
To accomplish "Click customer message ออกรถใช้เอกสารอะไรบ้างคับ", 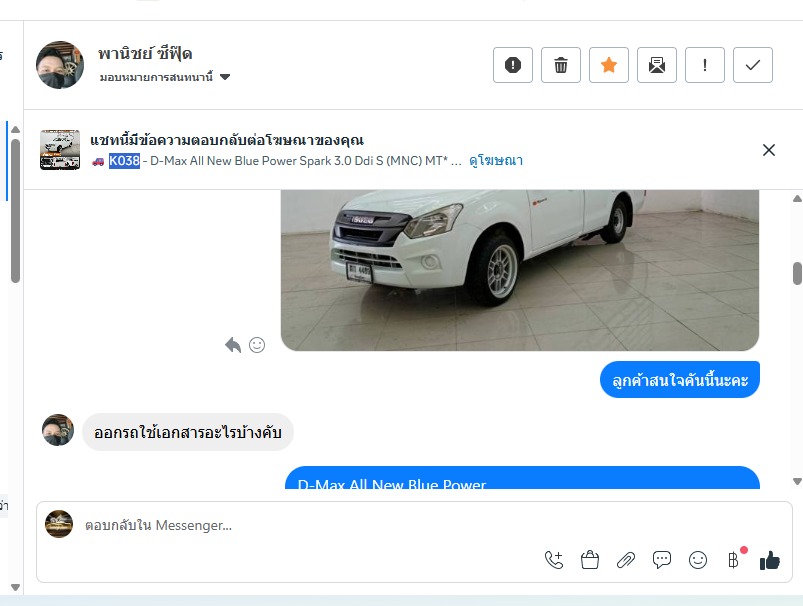I will [188, 432].
